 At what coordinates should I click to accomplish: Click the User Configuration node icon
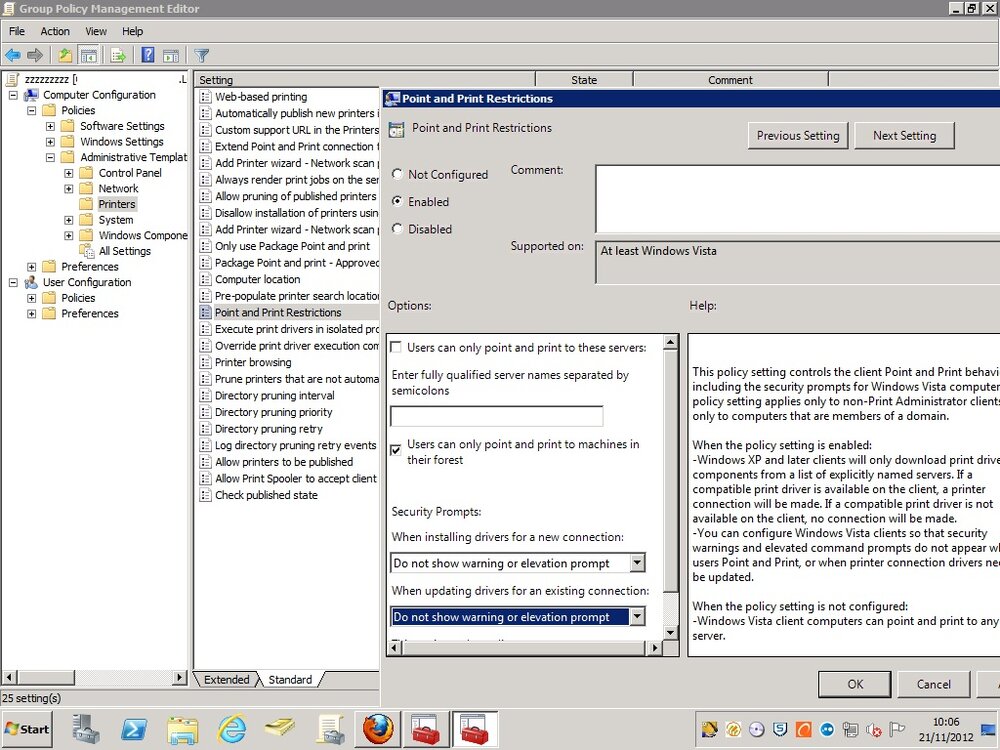coord(31,283)
